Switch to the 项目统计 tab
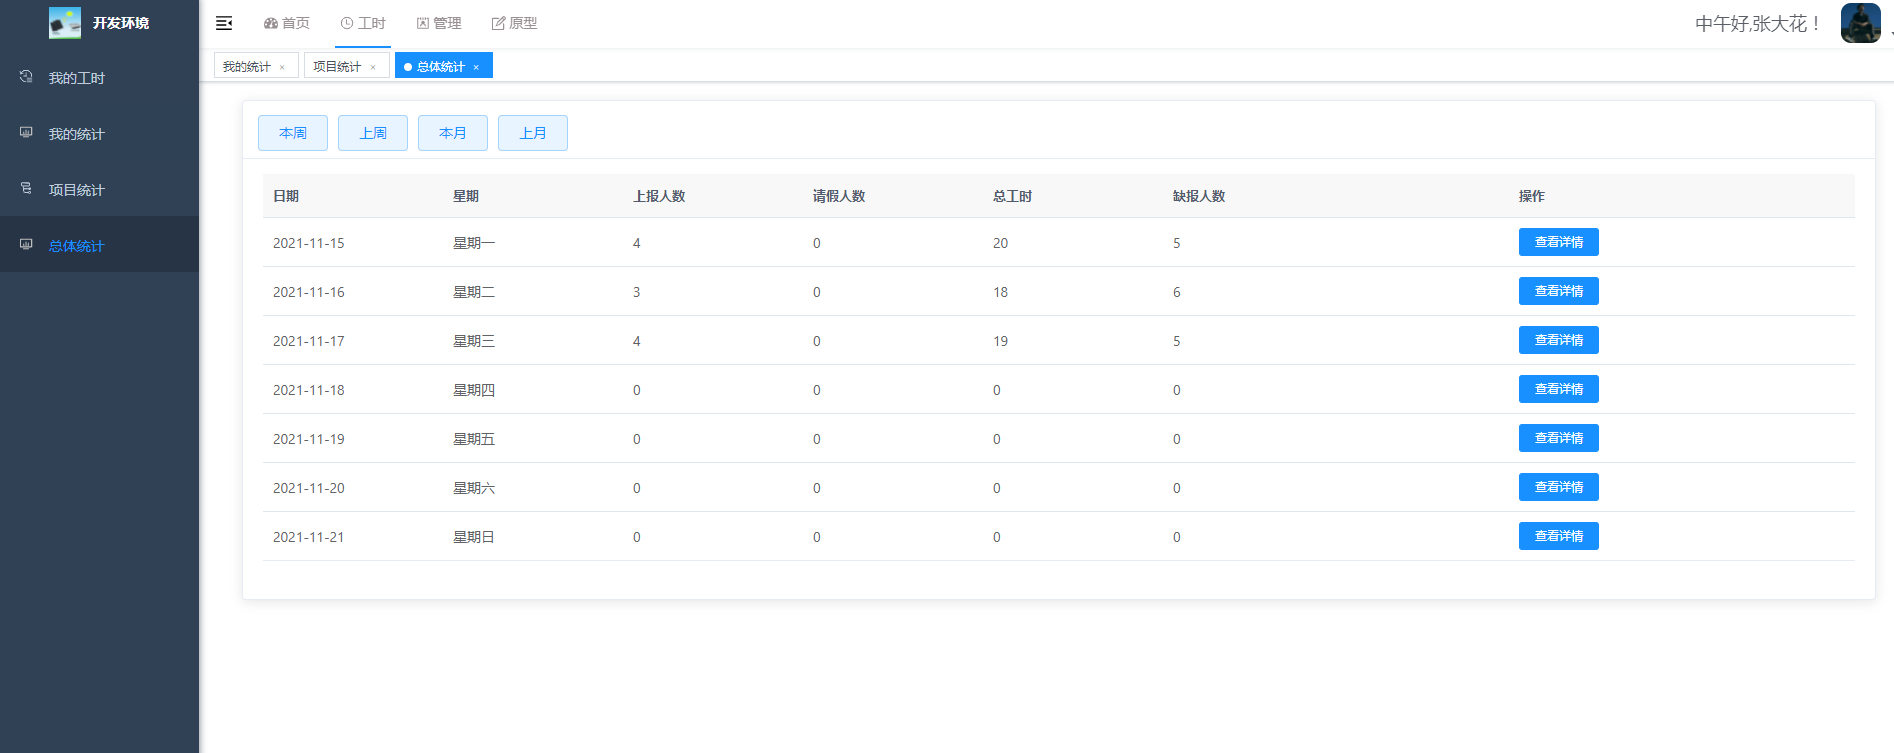 pos(337,66)
